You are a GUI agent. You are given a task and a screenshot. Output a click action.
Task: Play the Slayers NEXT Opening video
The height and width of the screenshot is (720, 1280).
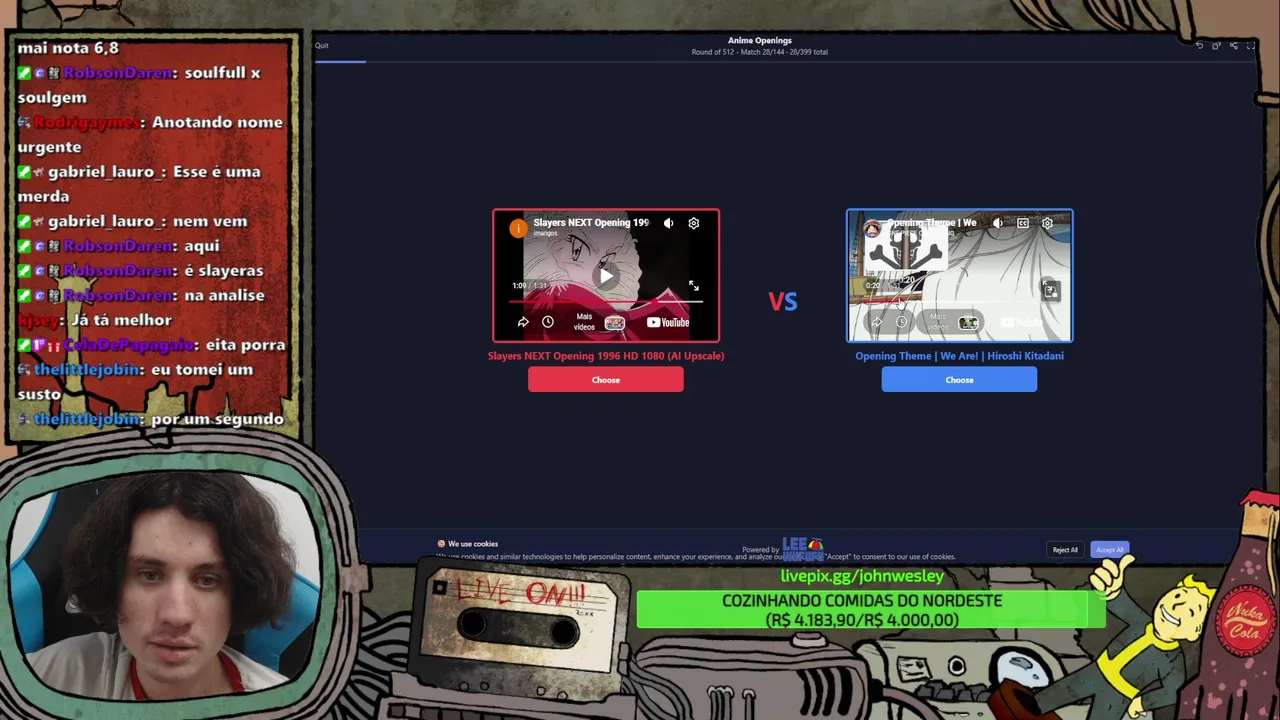(x=606, y=275)
